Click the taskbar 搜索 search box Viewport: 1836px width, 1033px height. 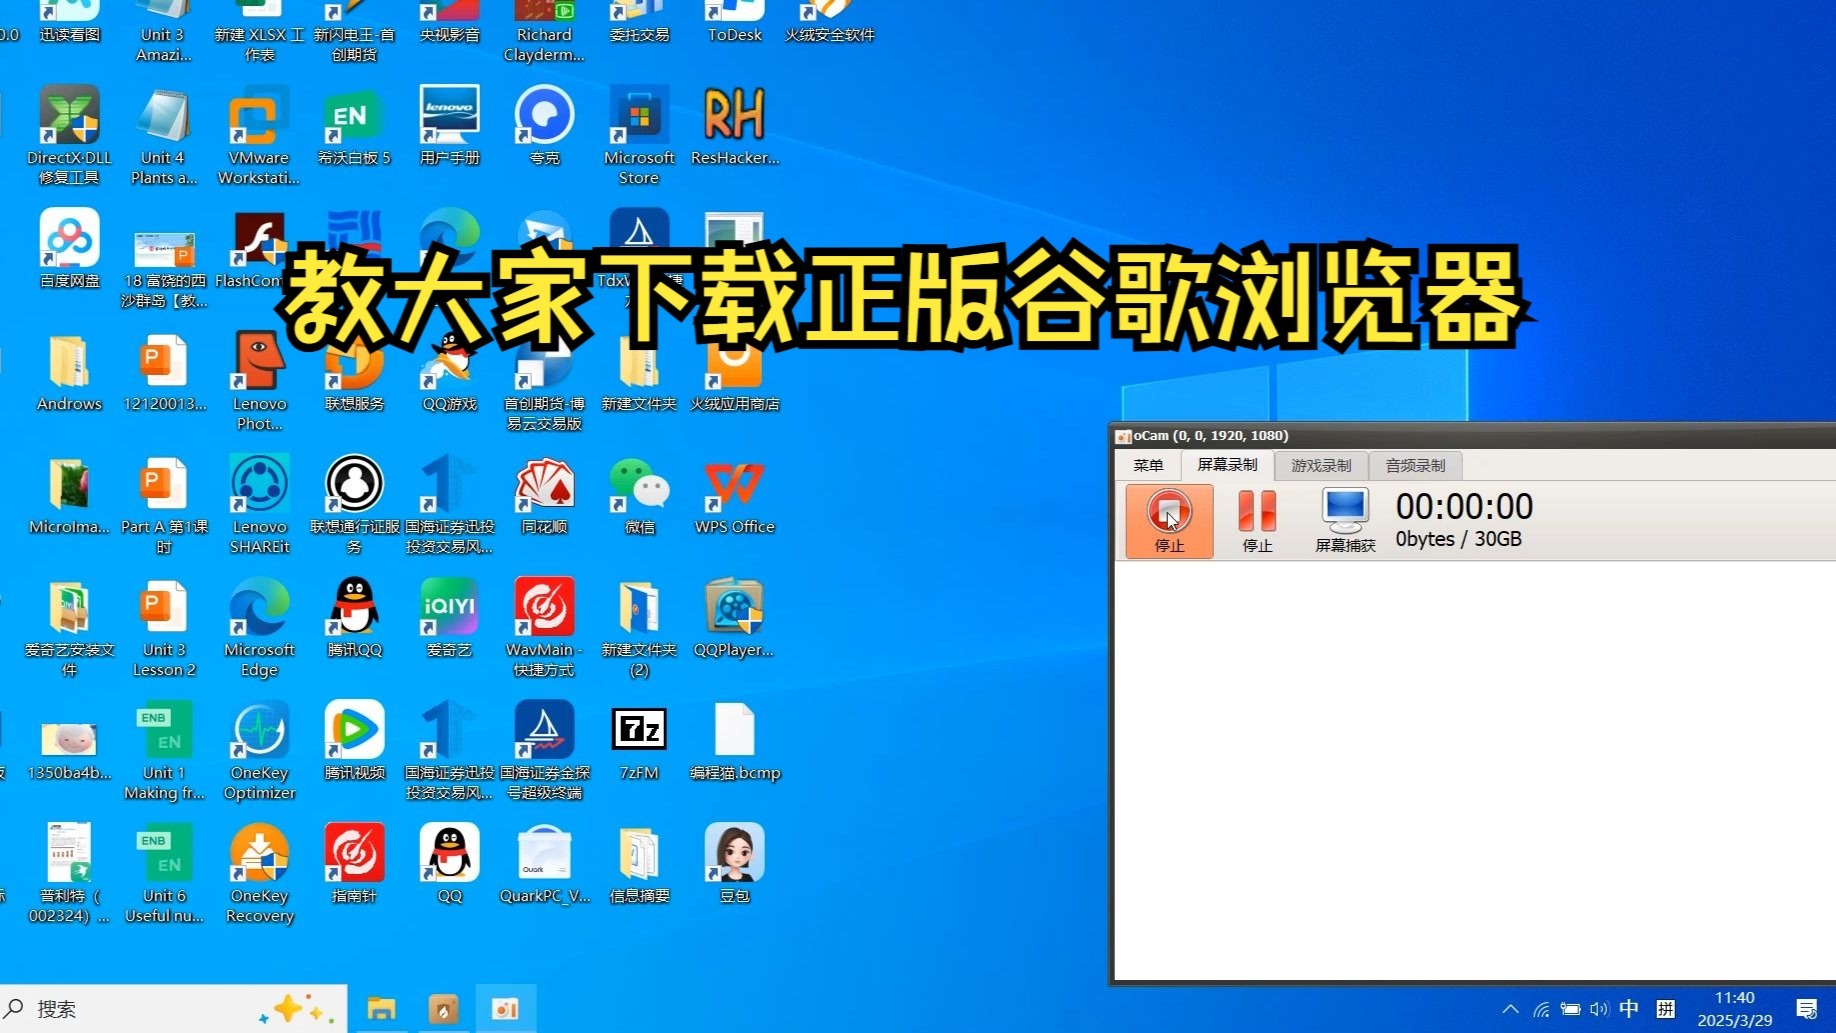click(x=174, y=1009)
